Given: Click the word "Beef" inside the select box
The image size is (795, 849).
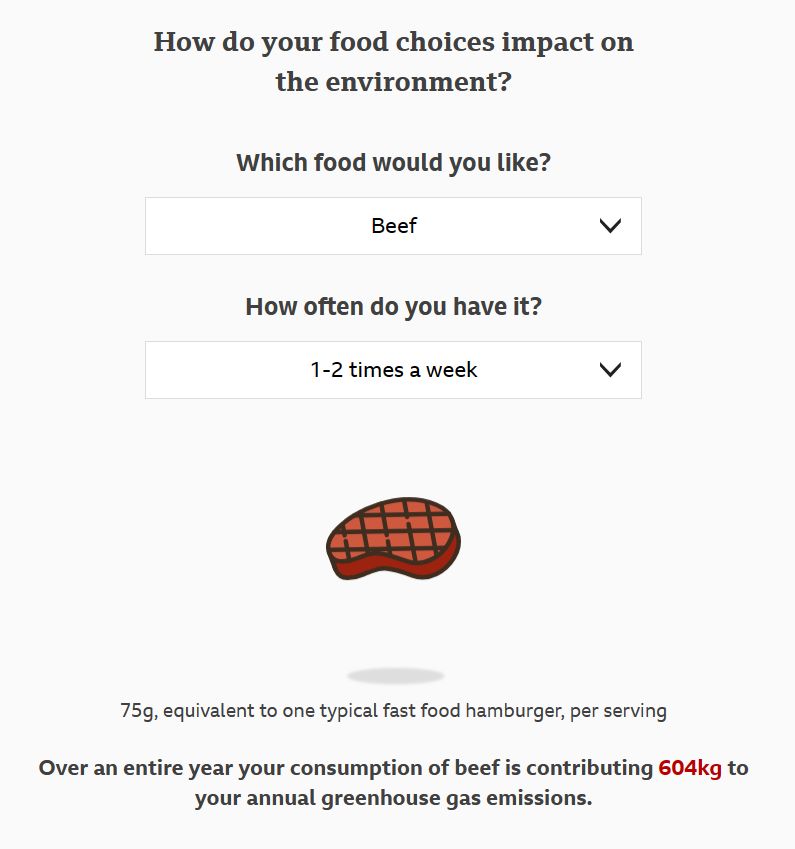Looking at the screenshot, I should pyautogui.click(x=394, y=226).
